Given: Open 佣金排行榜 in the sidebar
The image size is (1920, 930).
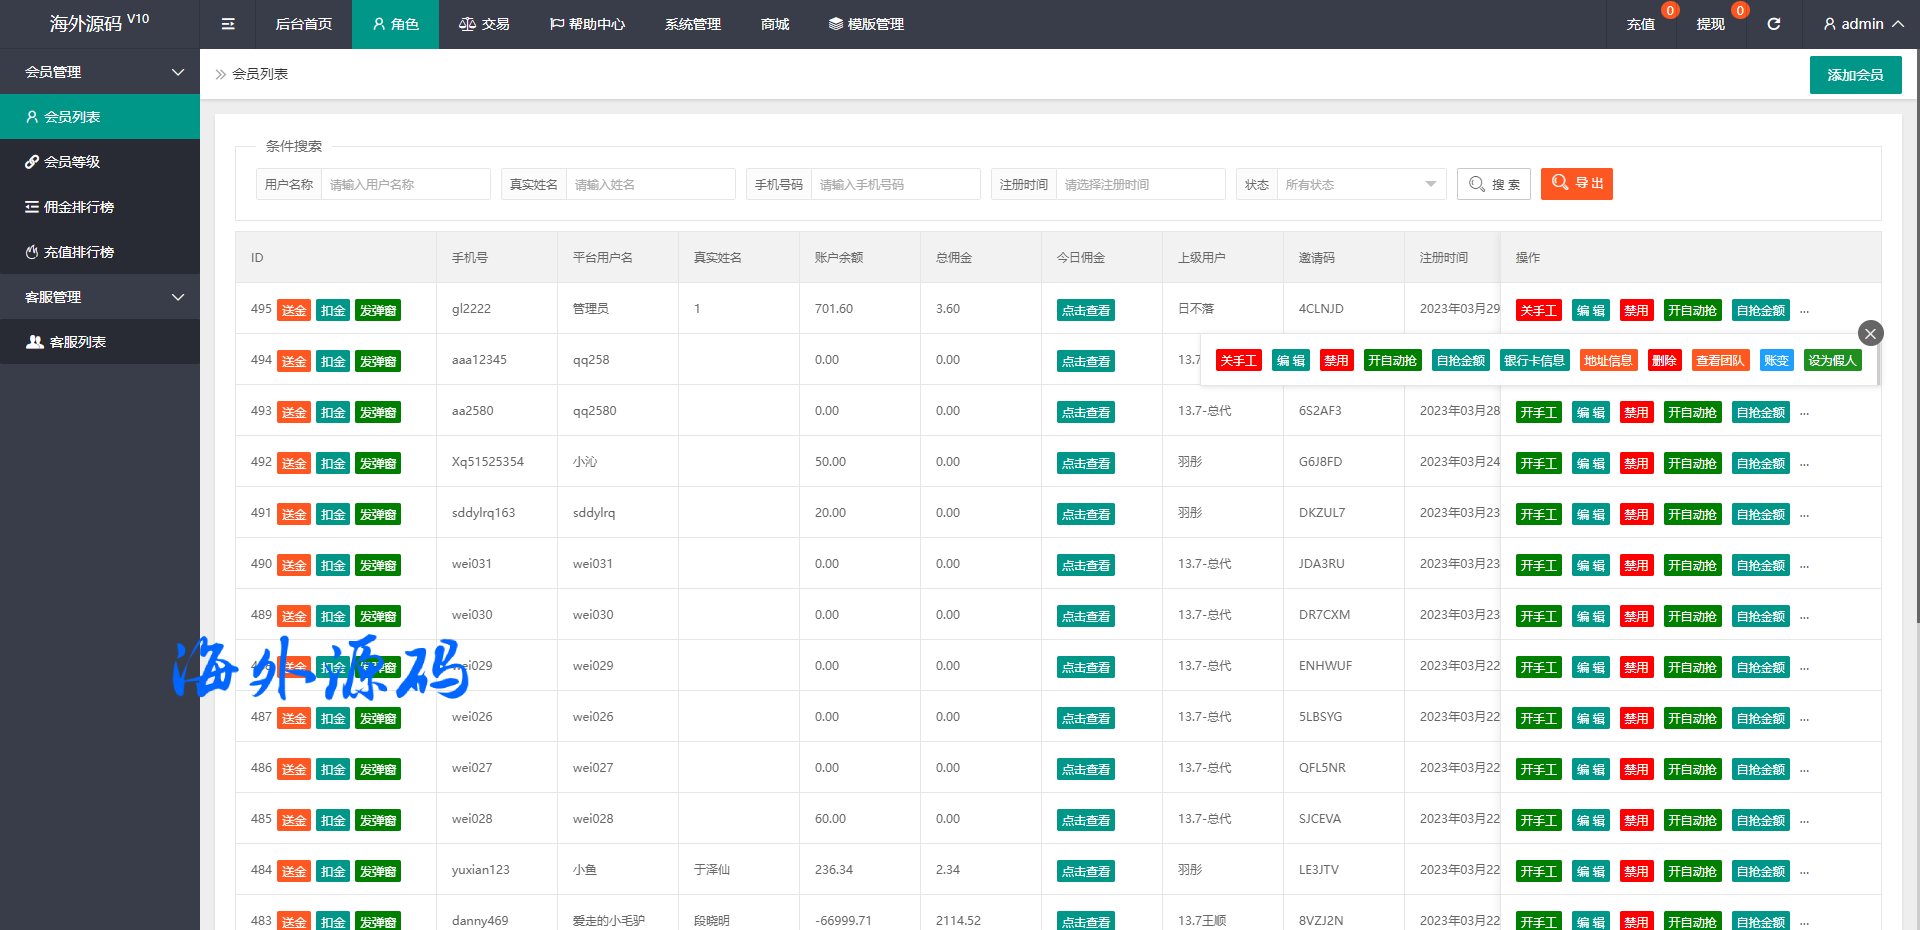Looking at the screenshot, I should coord(78,207).
